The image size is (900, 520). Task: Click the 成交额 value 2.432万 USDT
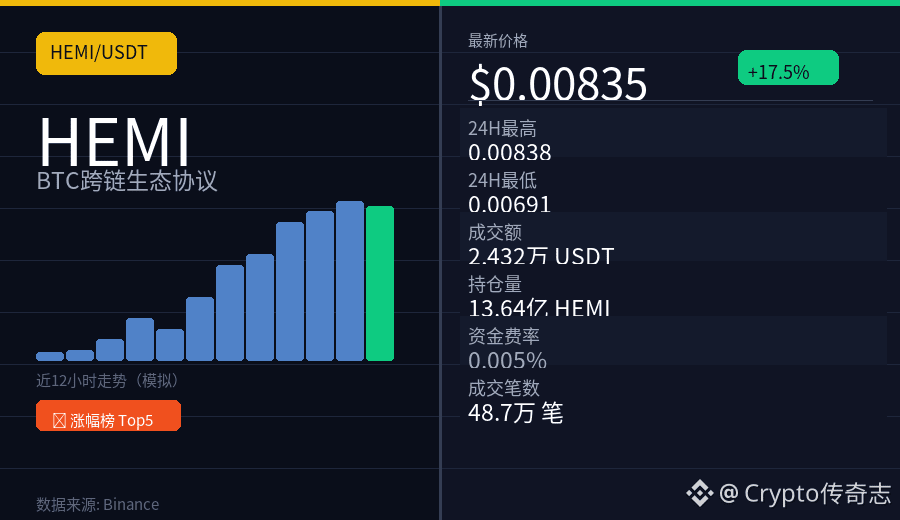point(541,257)
